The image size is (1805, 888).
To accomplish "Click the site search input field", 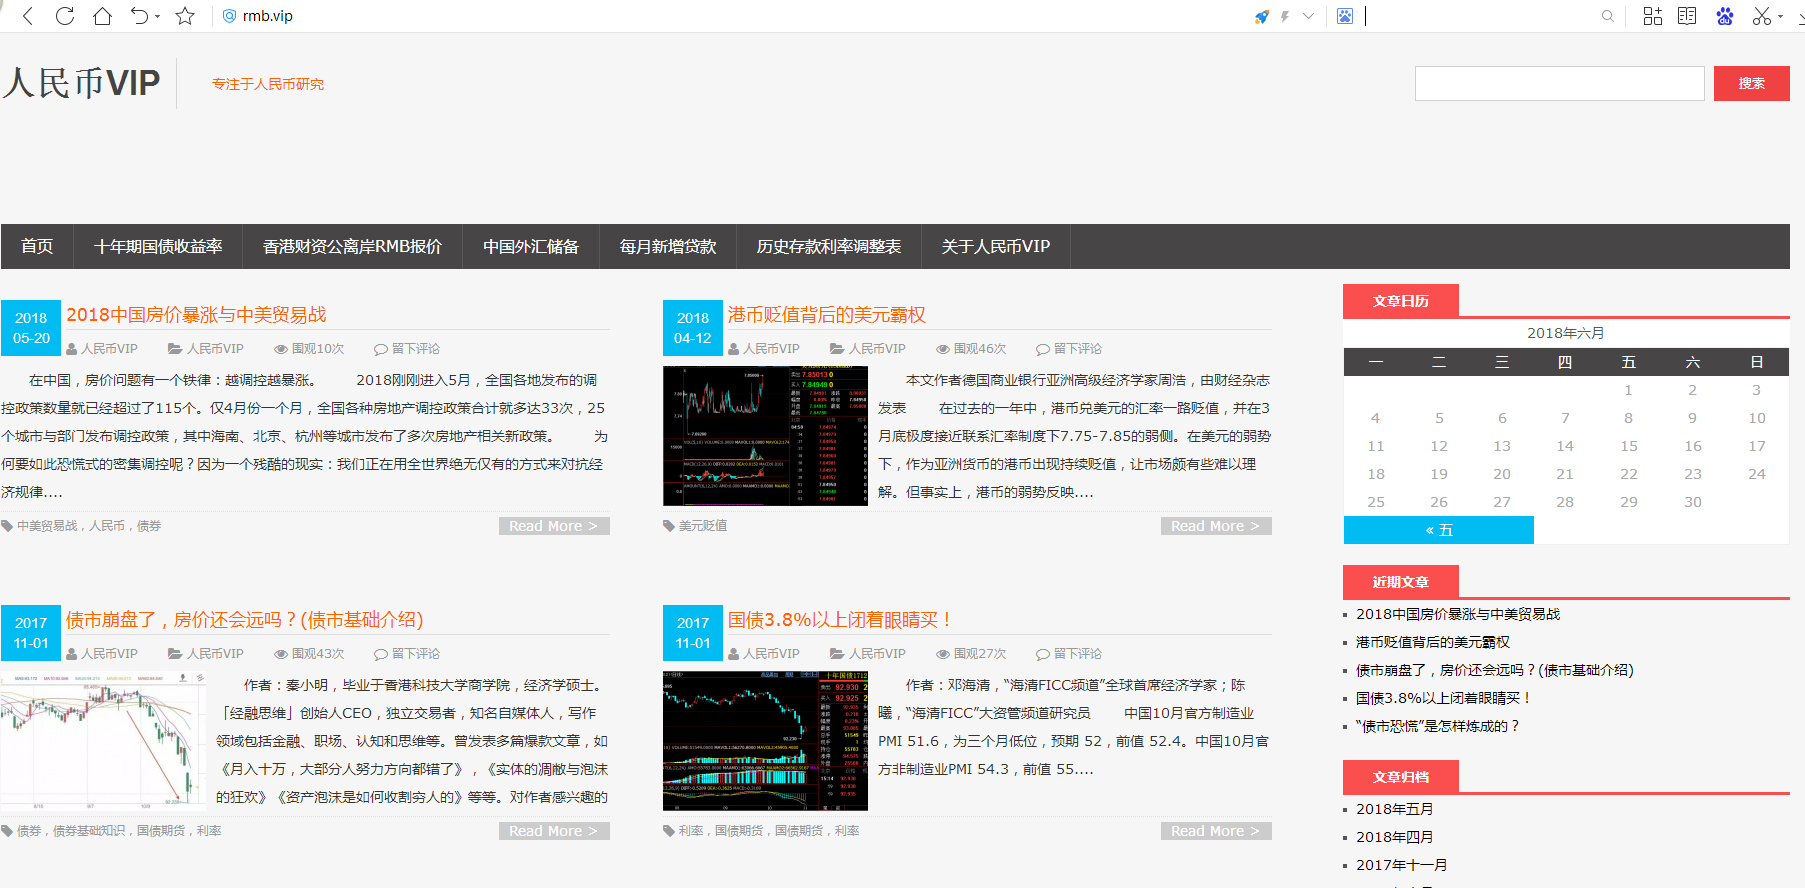I will tap(1559, 83).
